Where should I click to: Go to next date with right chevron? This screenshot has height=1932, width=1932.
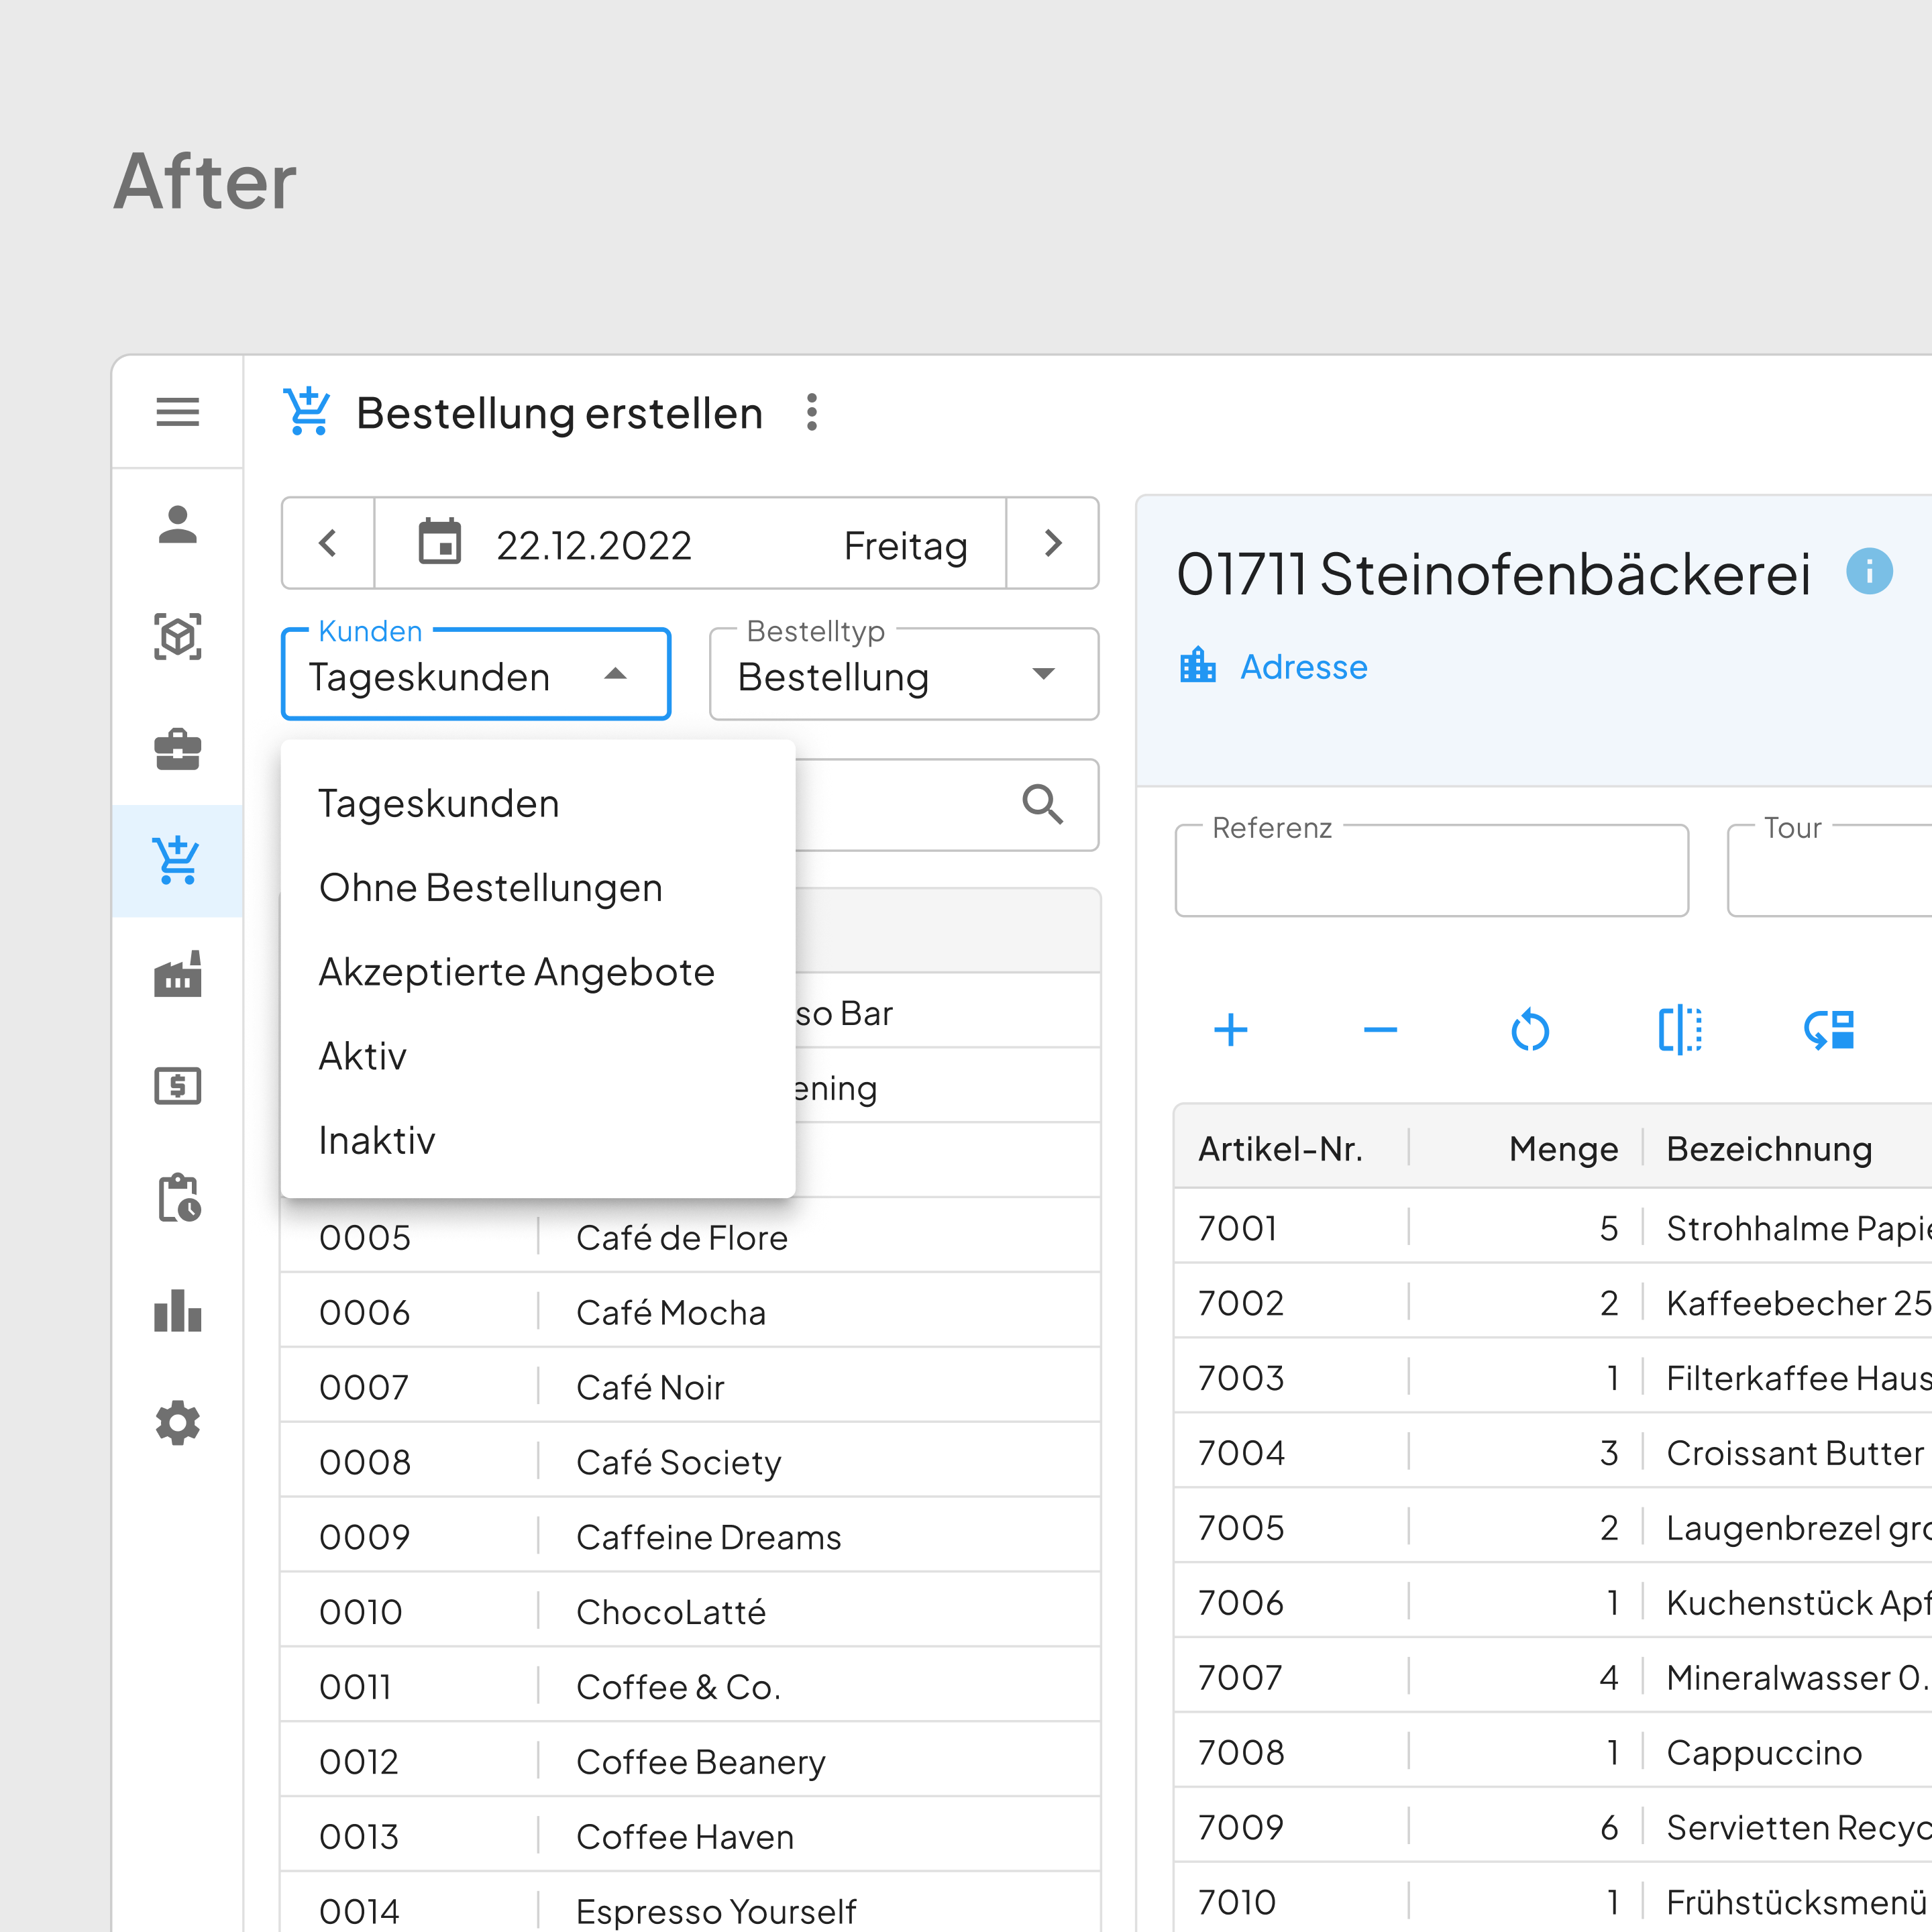point(1052,543)
